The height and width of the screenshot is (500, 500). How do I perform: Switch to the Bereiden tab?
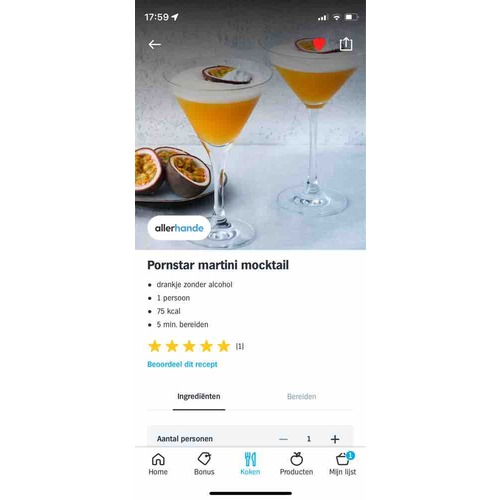301,396
